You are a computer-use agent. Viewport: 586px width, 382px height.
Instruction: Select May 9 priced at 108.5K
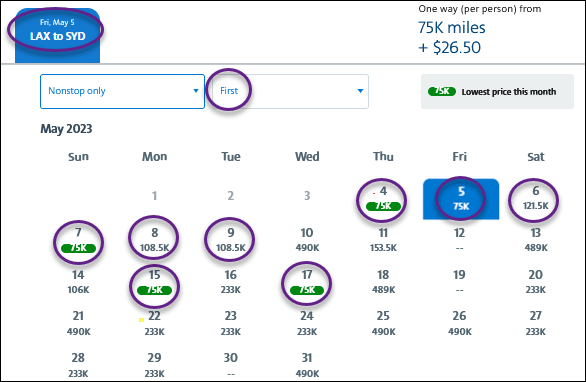click(231, 240)
